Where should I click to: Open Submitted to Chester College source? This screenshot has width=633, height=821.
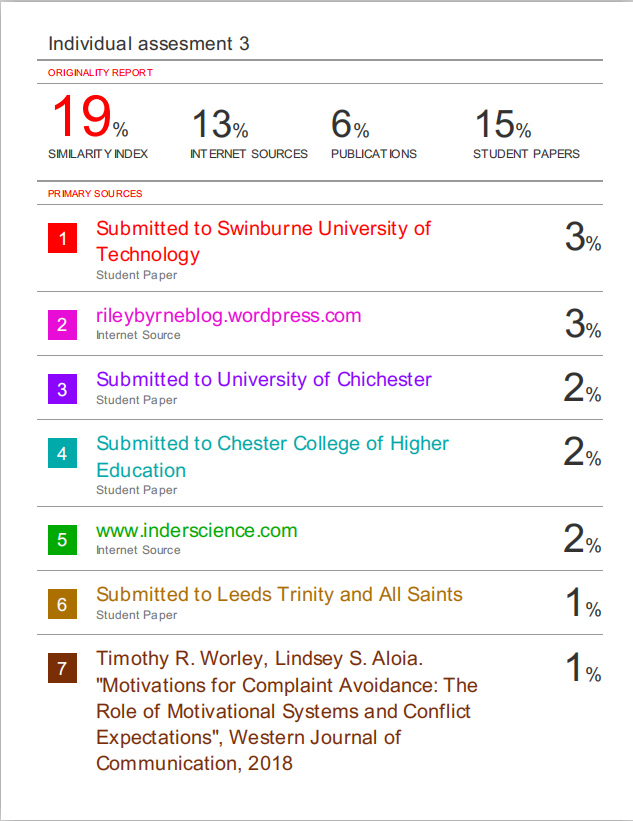coord(272,456)
